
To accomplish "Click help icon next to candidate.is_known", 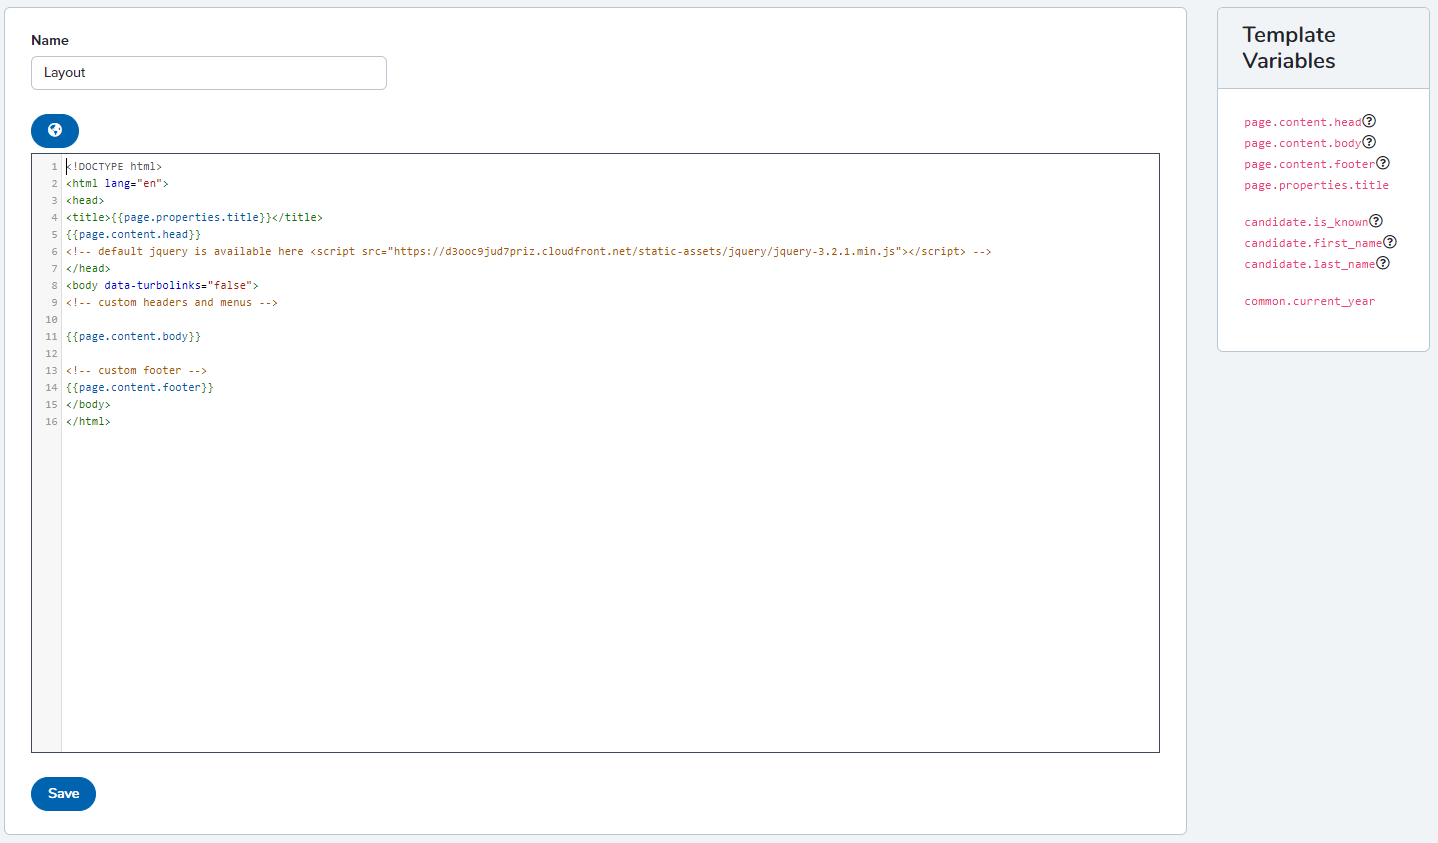I will [x=1376, y=221].
